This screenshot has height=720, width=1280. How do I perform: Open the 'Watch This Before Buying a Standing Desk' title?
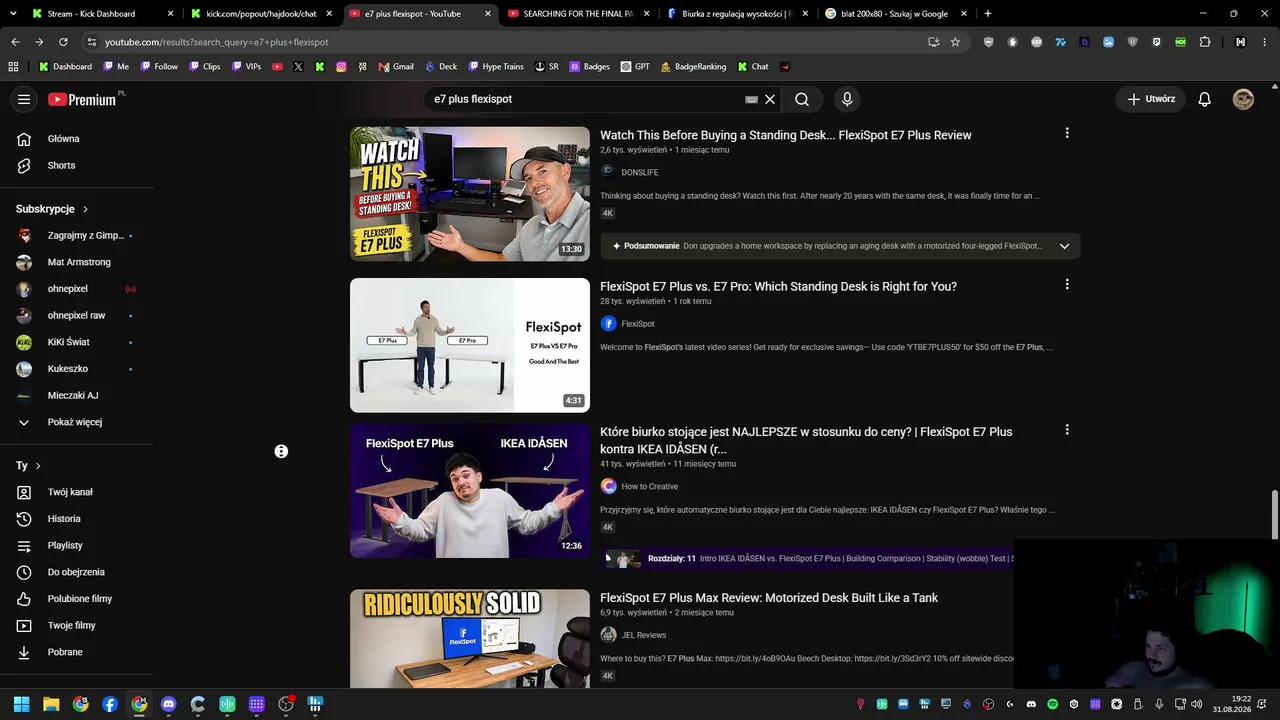click(x=786, y=135)
